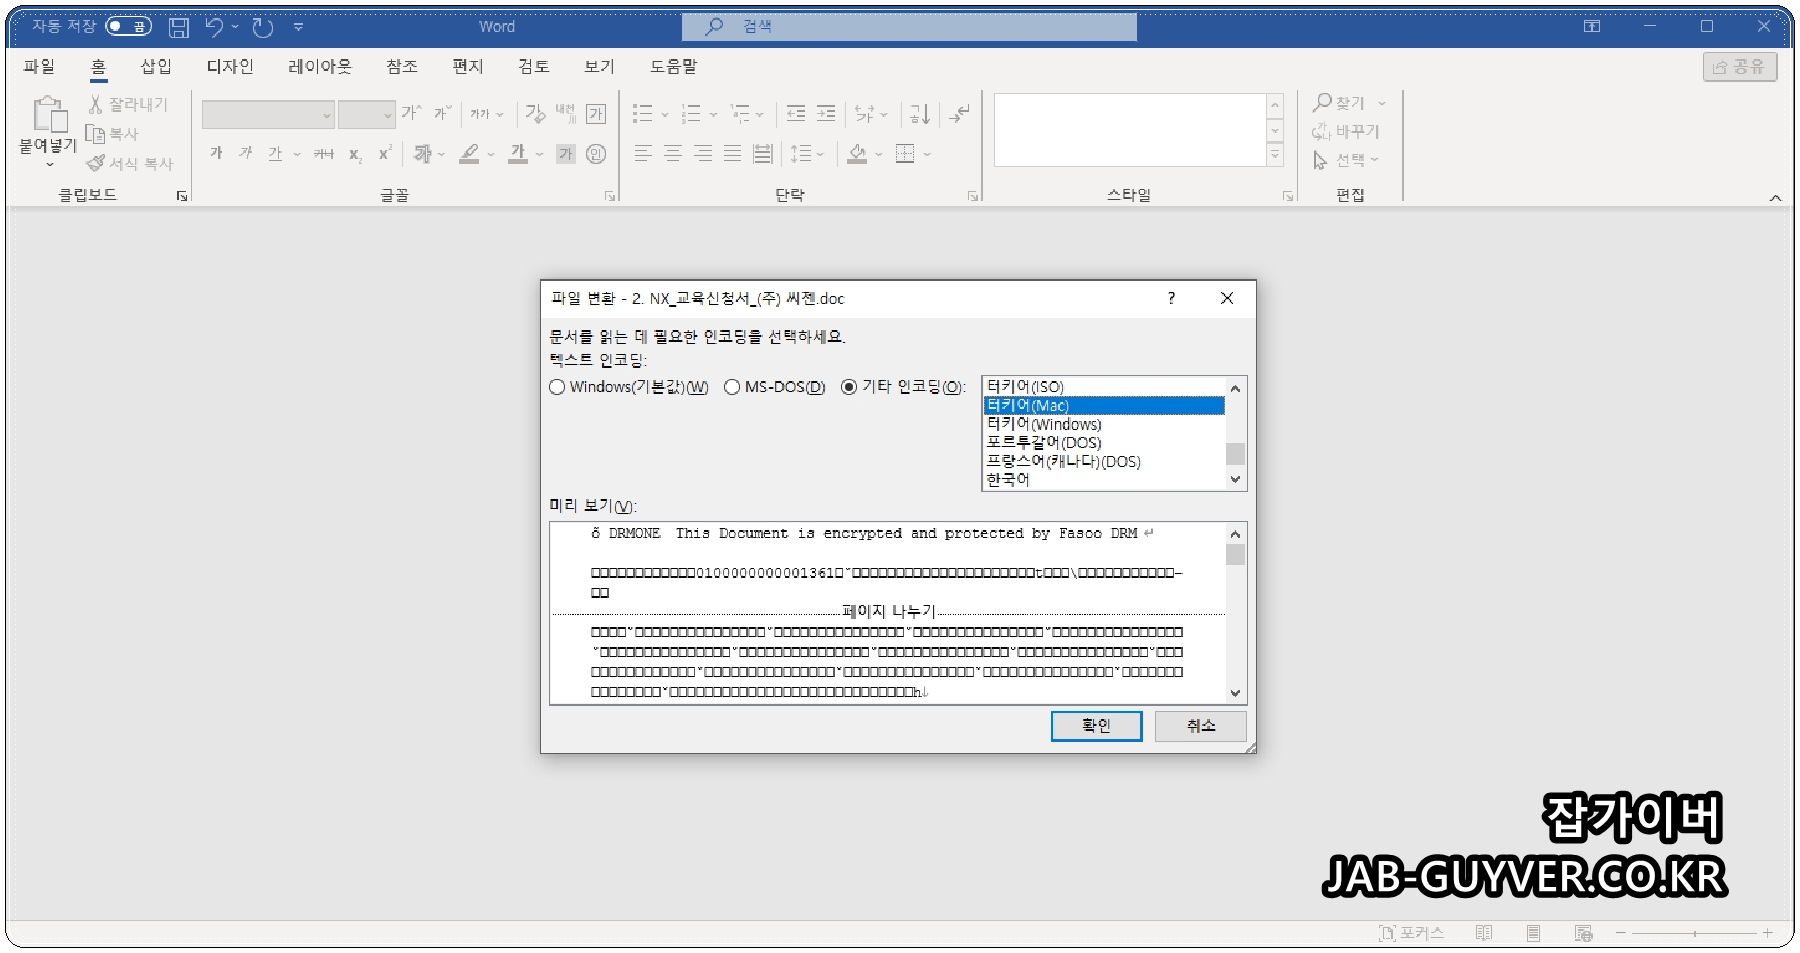Click the Clear formatting icon
Viewport: 1800px width, 953px height.
pyautogui.click(x=536, y=114)
